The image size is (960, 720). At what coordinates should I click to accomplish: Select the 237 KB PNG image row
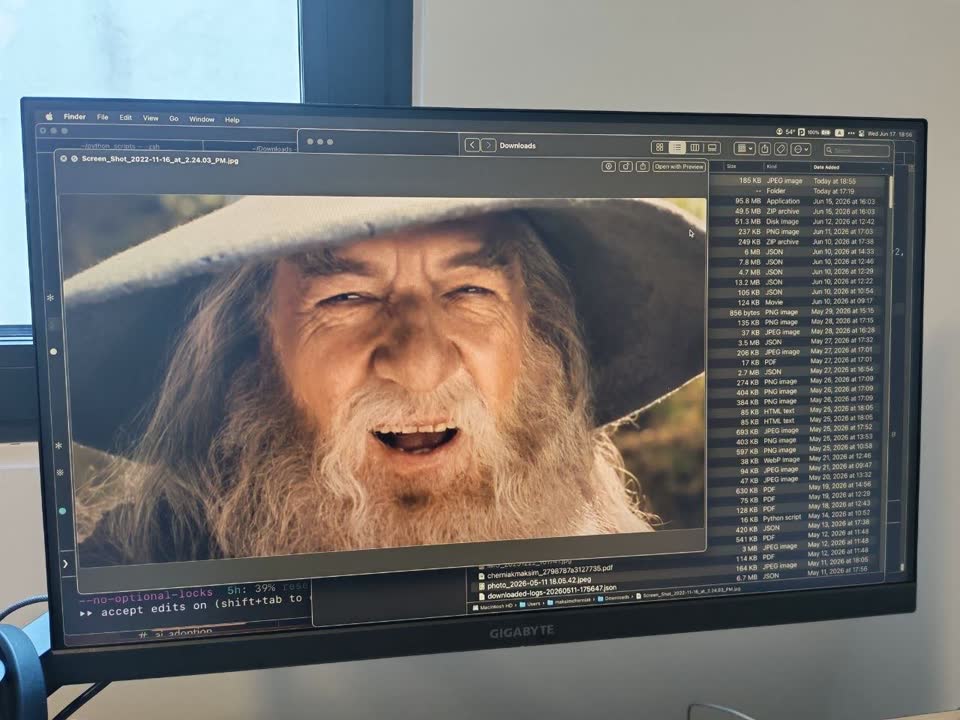[798, 231]
